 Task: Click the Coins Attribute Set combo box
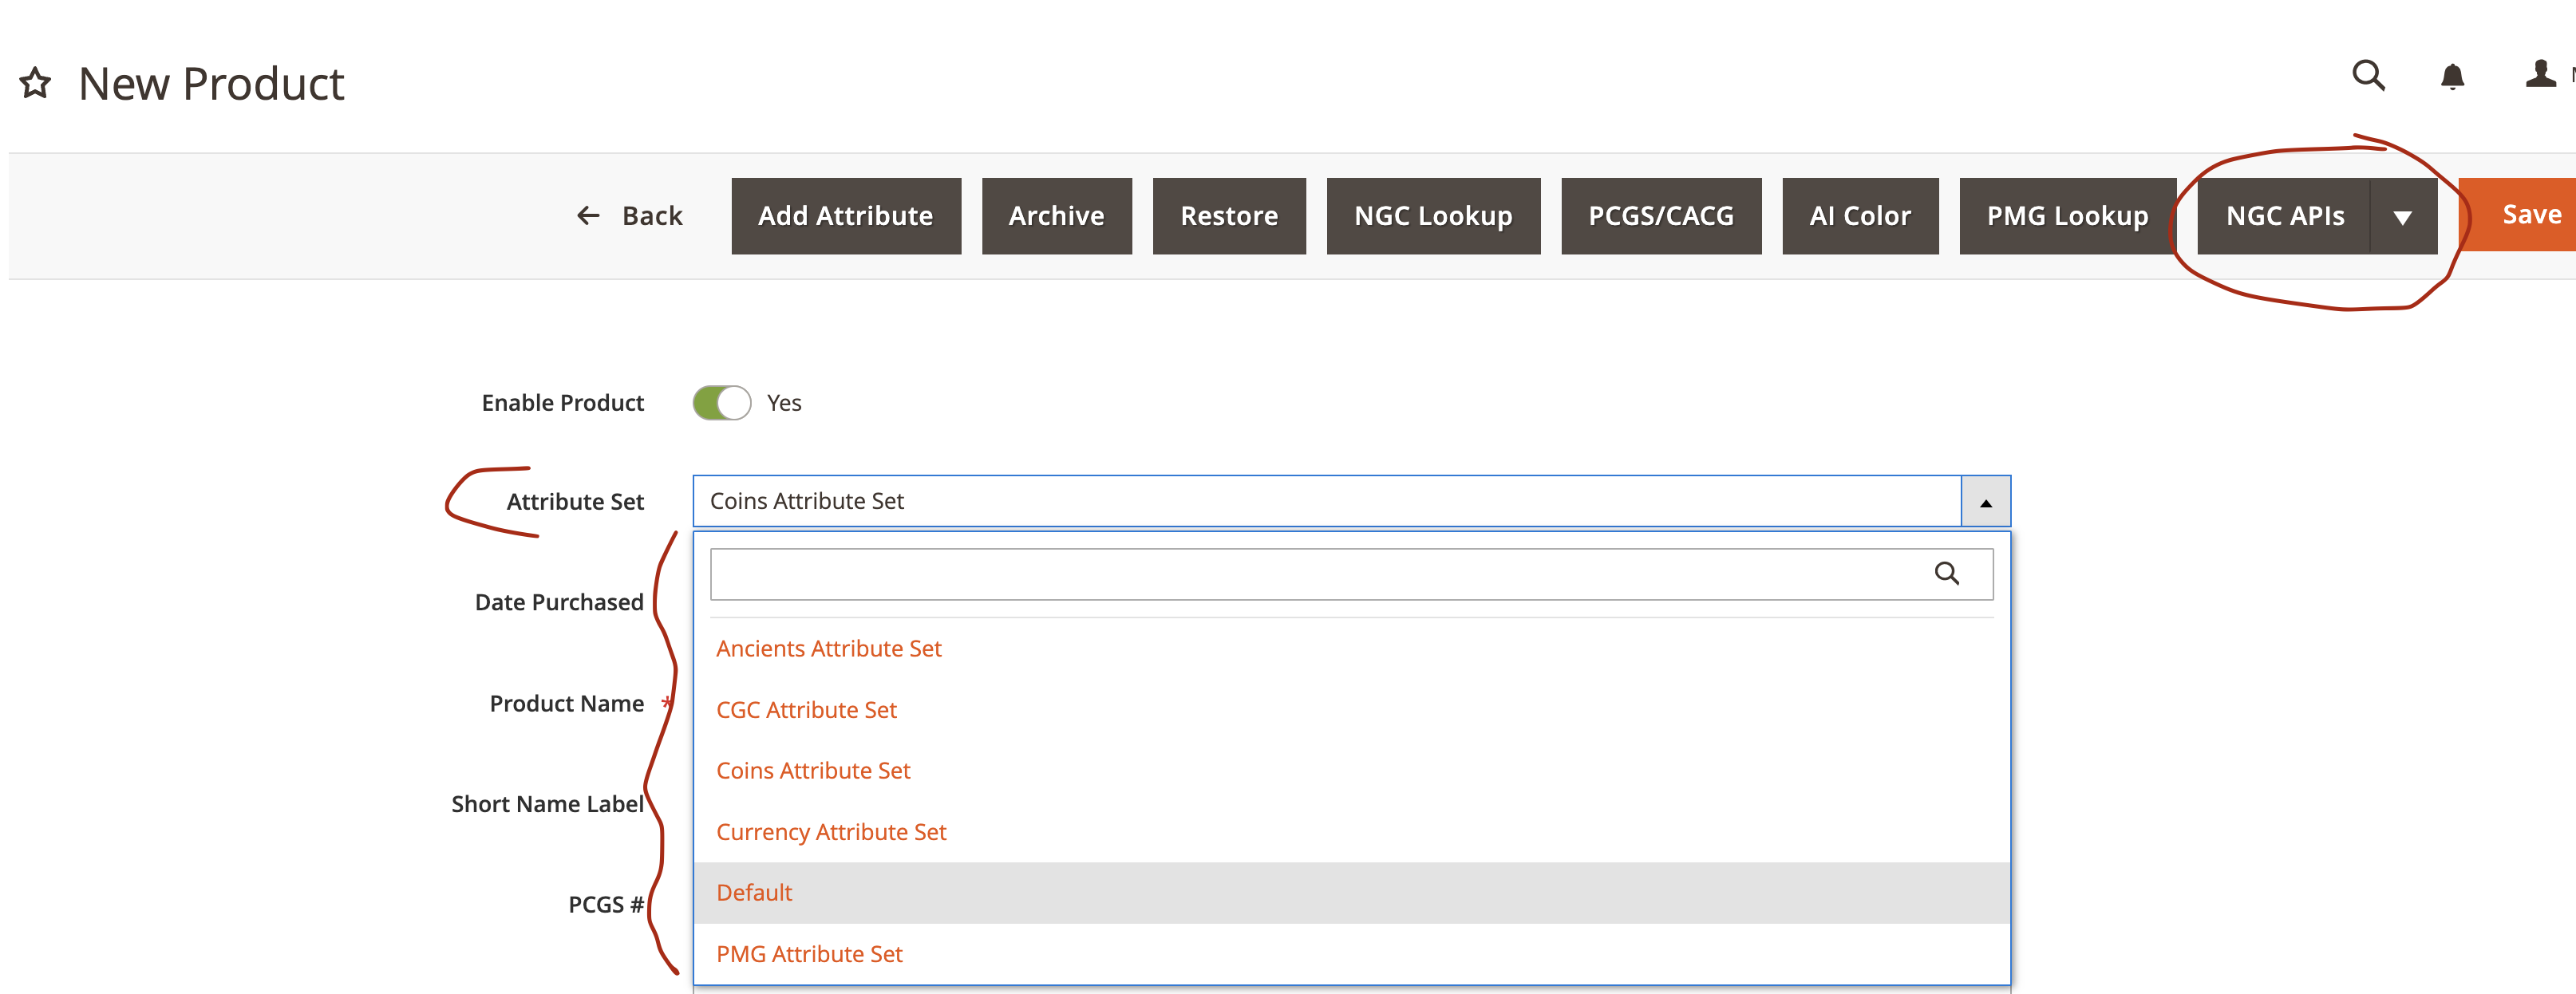click(1325, 502)
